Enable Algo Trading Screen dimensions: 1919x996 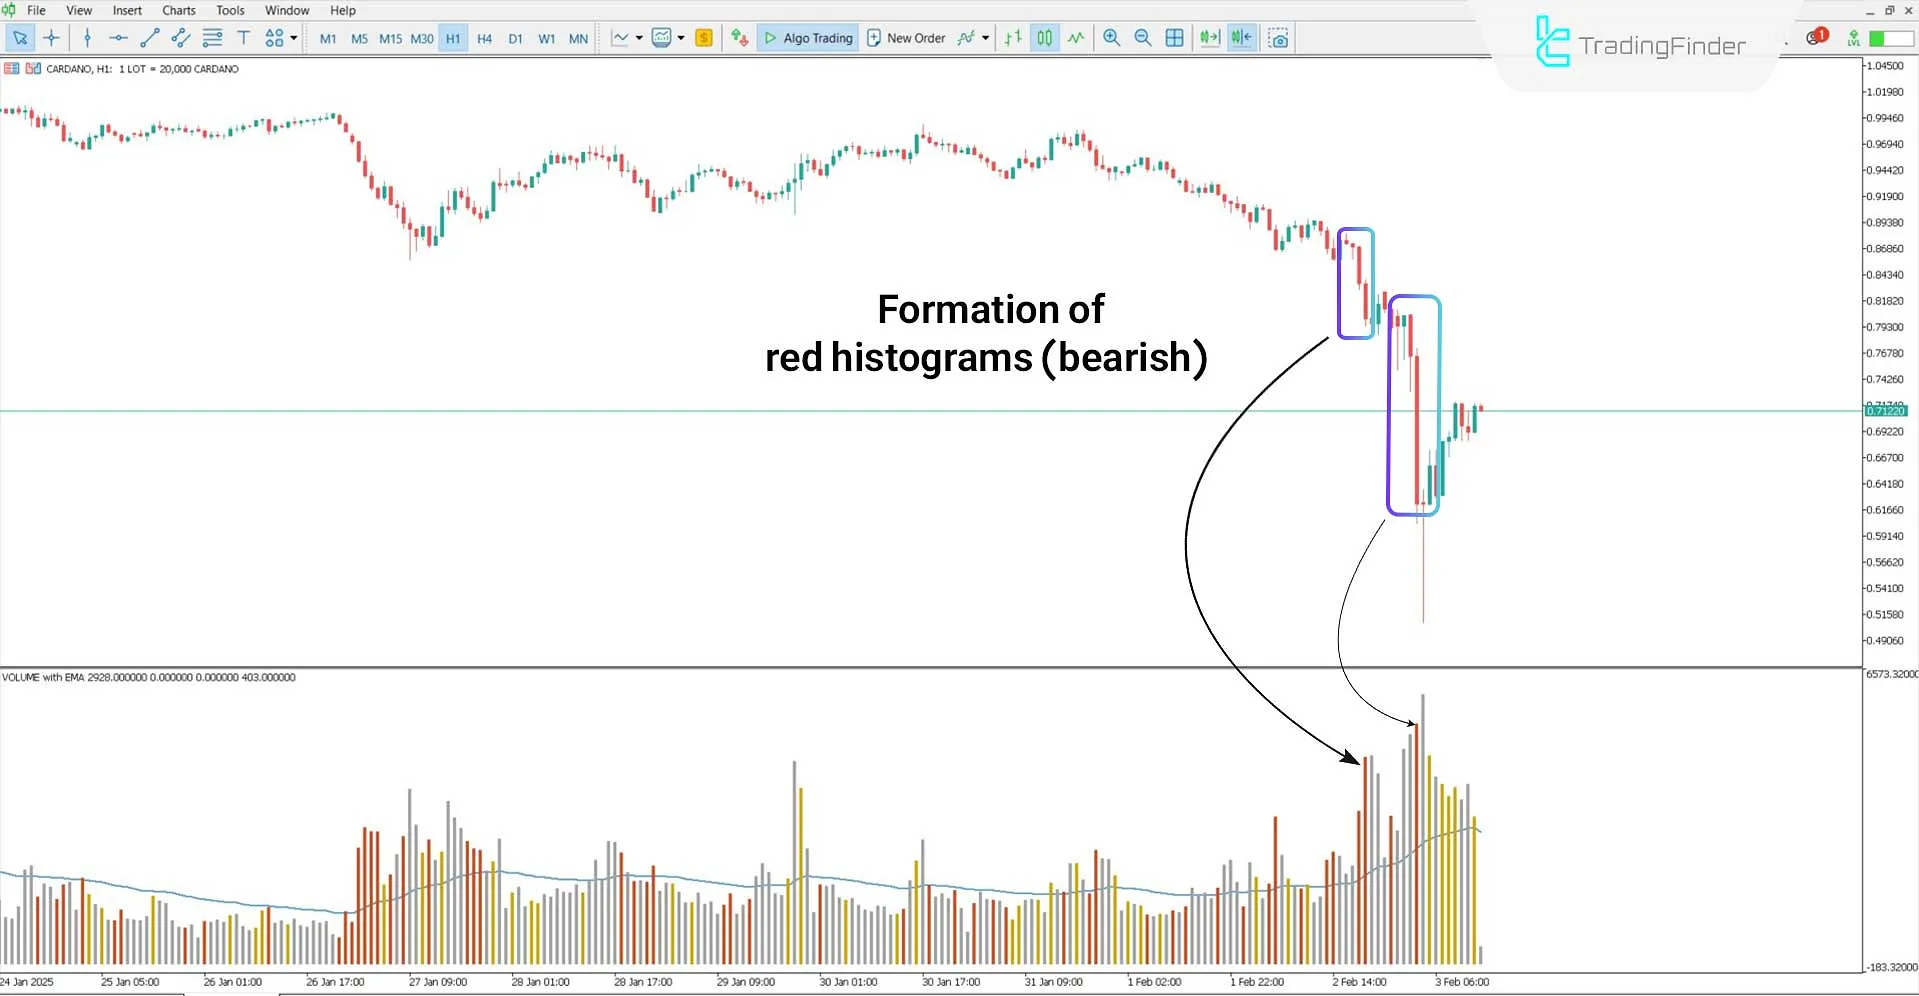(808, 38)
